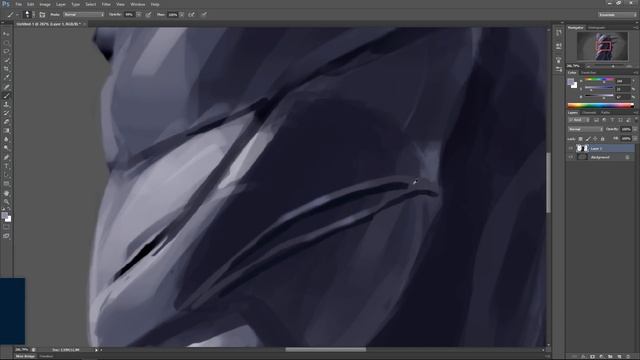Open the layer filter Kind dropdown
The height and width of the screenshot is (360, 640).
pos(579,120)
